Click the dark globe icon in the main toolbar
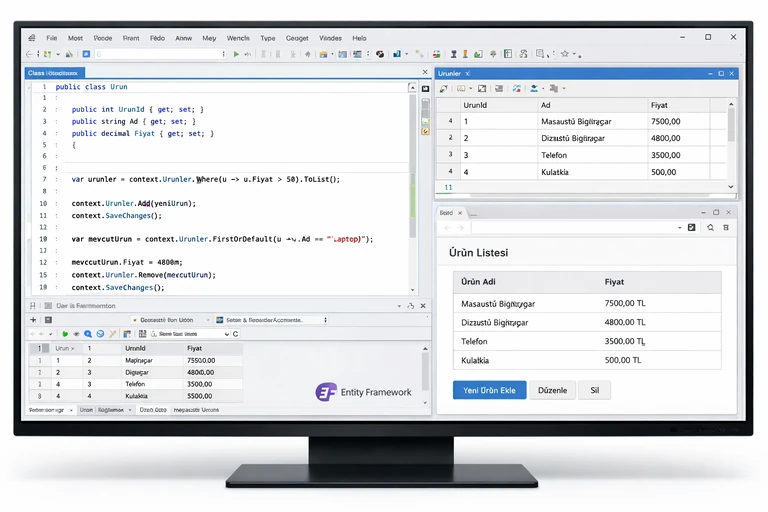Image resolution: width=768 pixels, height=512 pixels. (x=380, y=54)
